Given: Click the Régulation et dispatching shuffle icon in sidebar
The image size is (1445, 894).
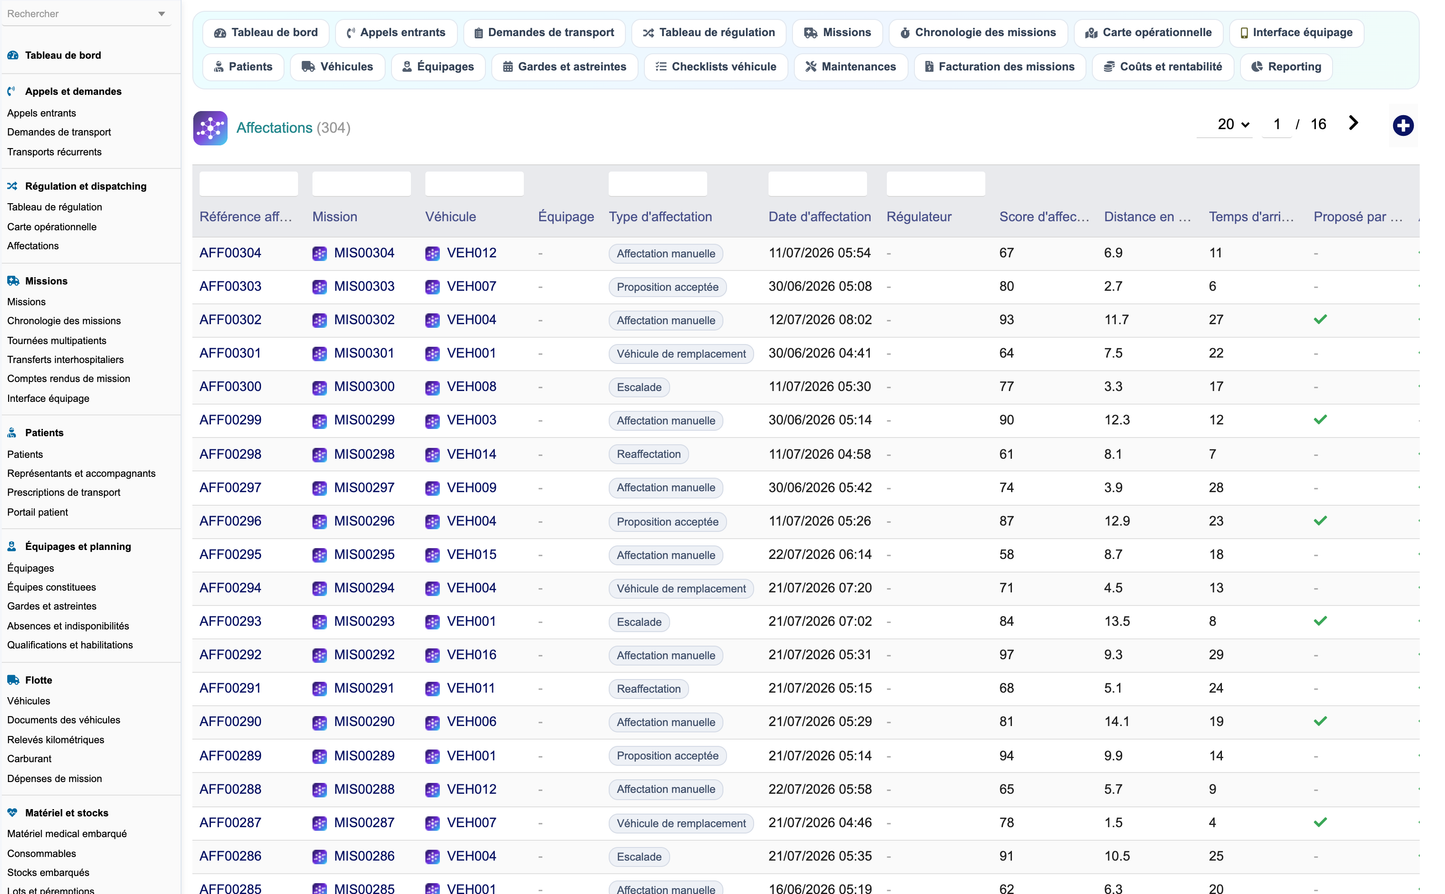Looking at the screenshot, I should (12, 186).
